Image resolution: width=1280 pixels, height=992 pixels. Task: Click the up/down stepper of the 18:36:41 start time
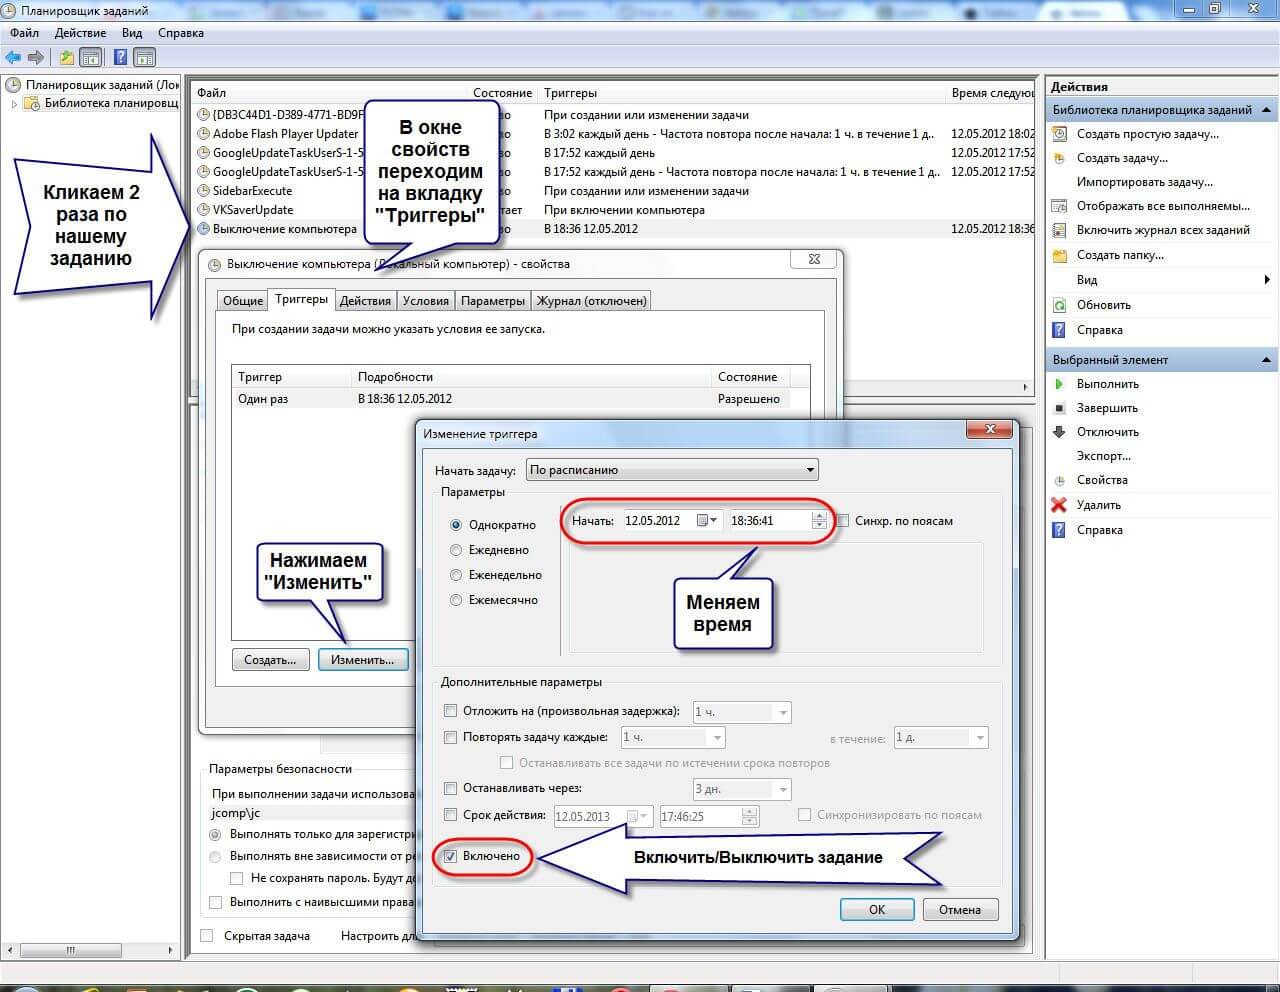point(819,520)
